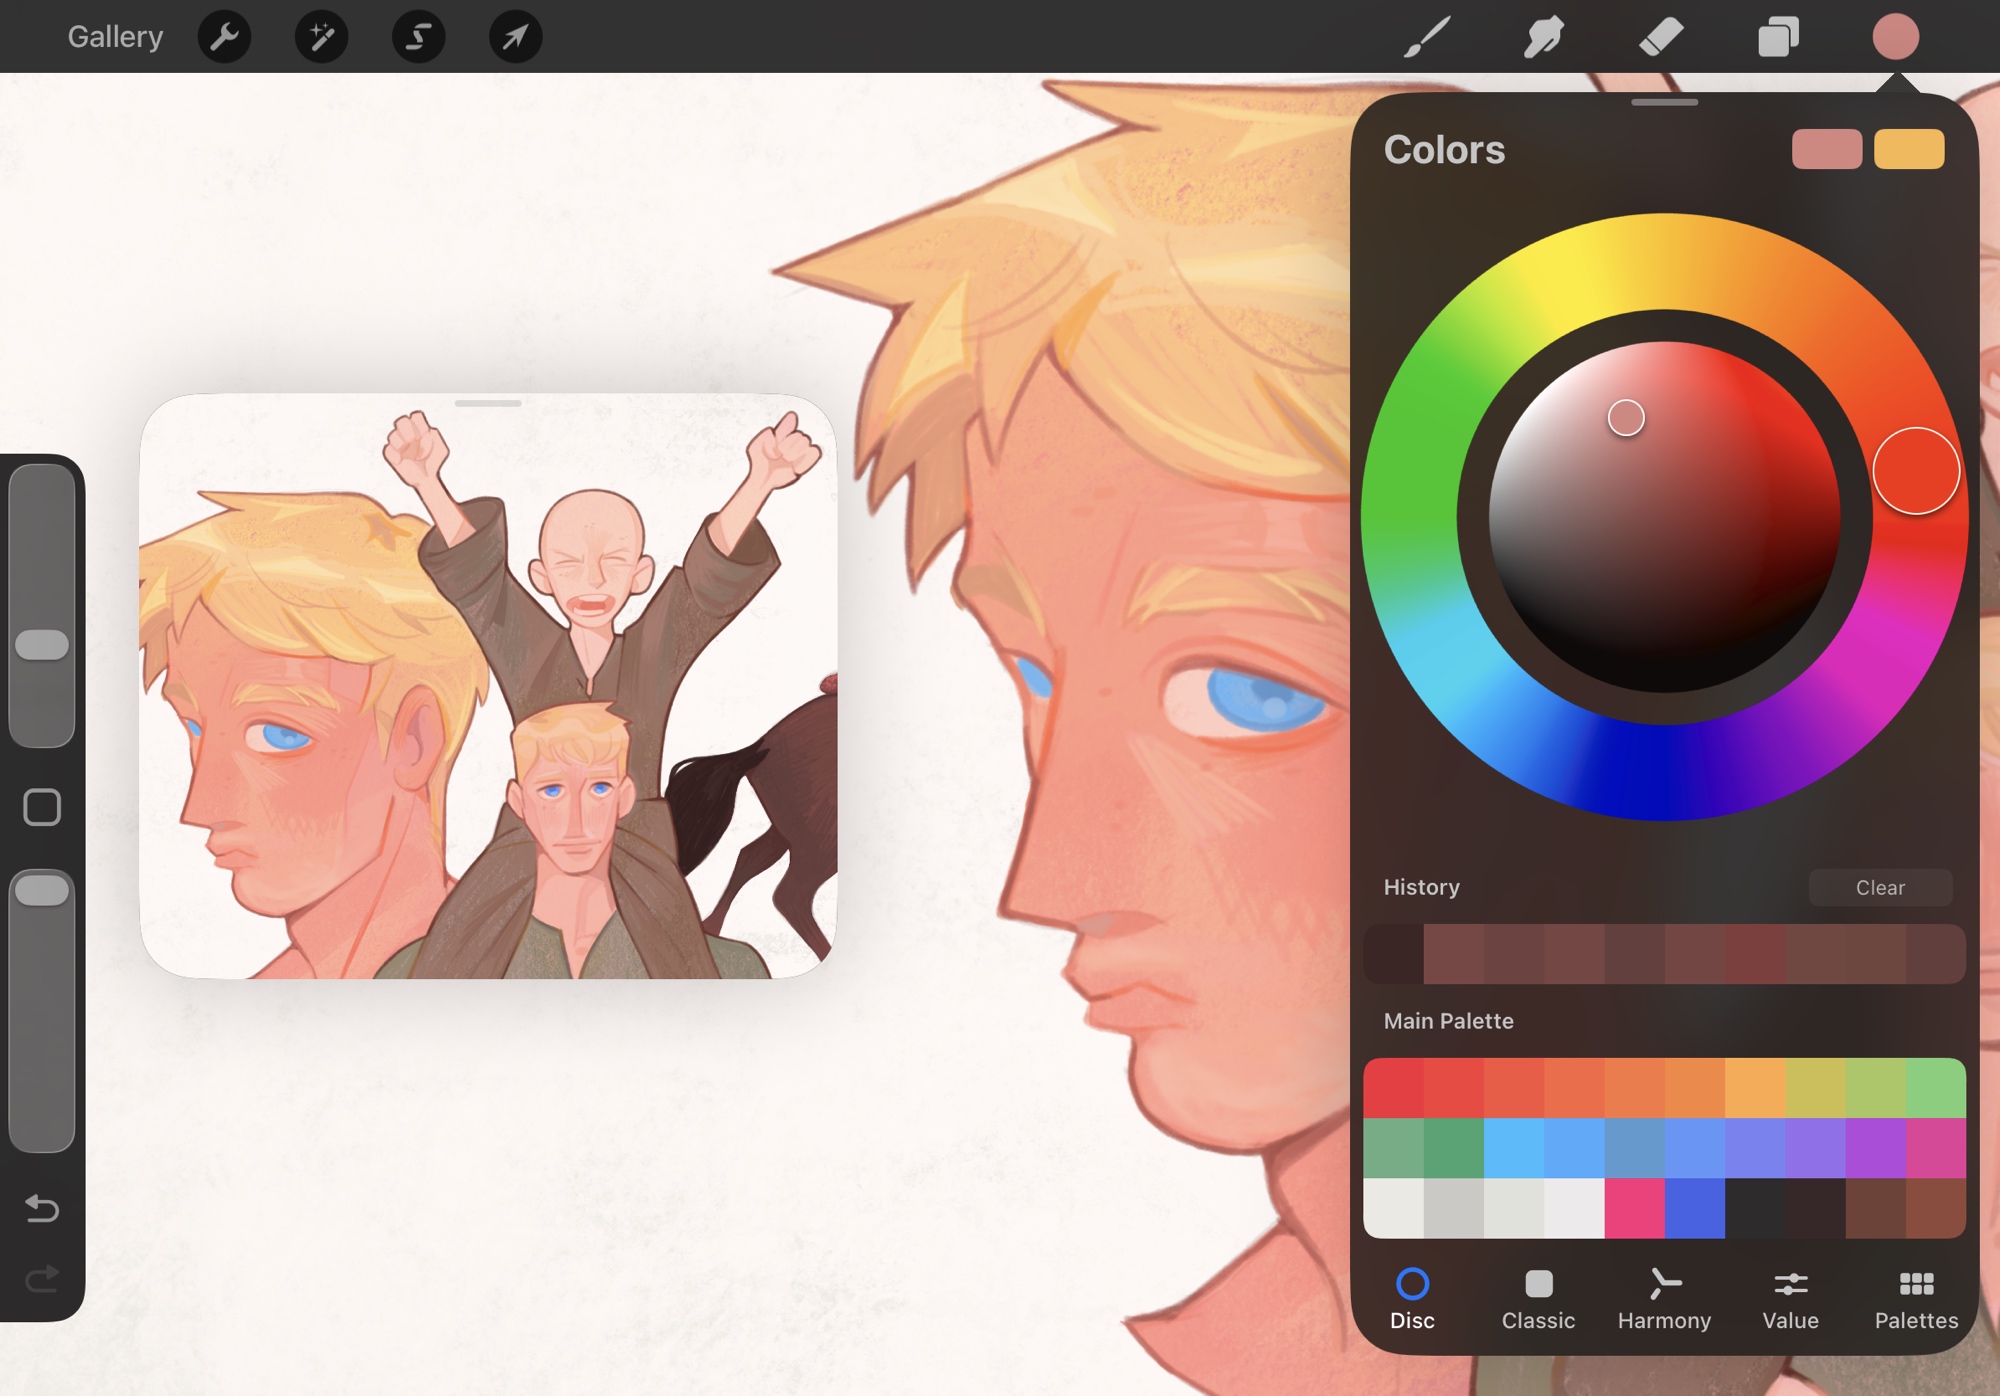Screen dimensions: 2000x1396
Task: Open the Palettes tab
Action: 1916,1299
